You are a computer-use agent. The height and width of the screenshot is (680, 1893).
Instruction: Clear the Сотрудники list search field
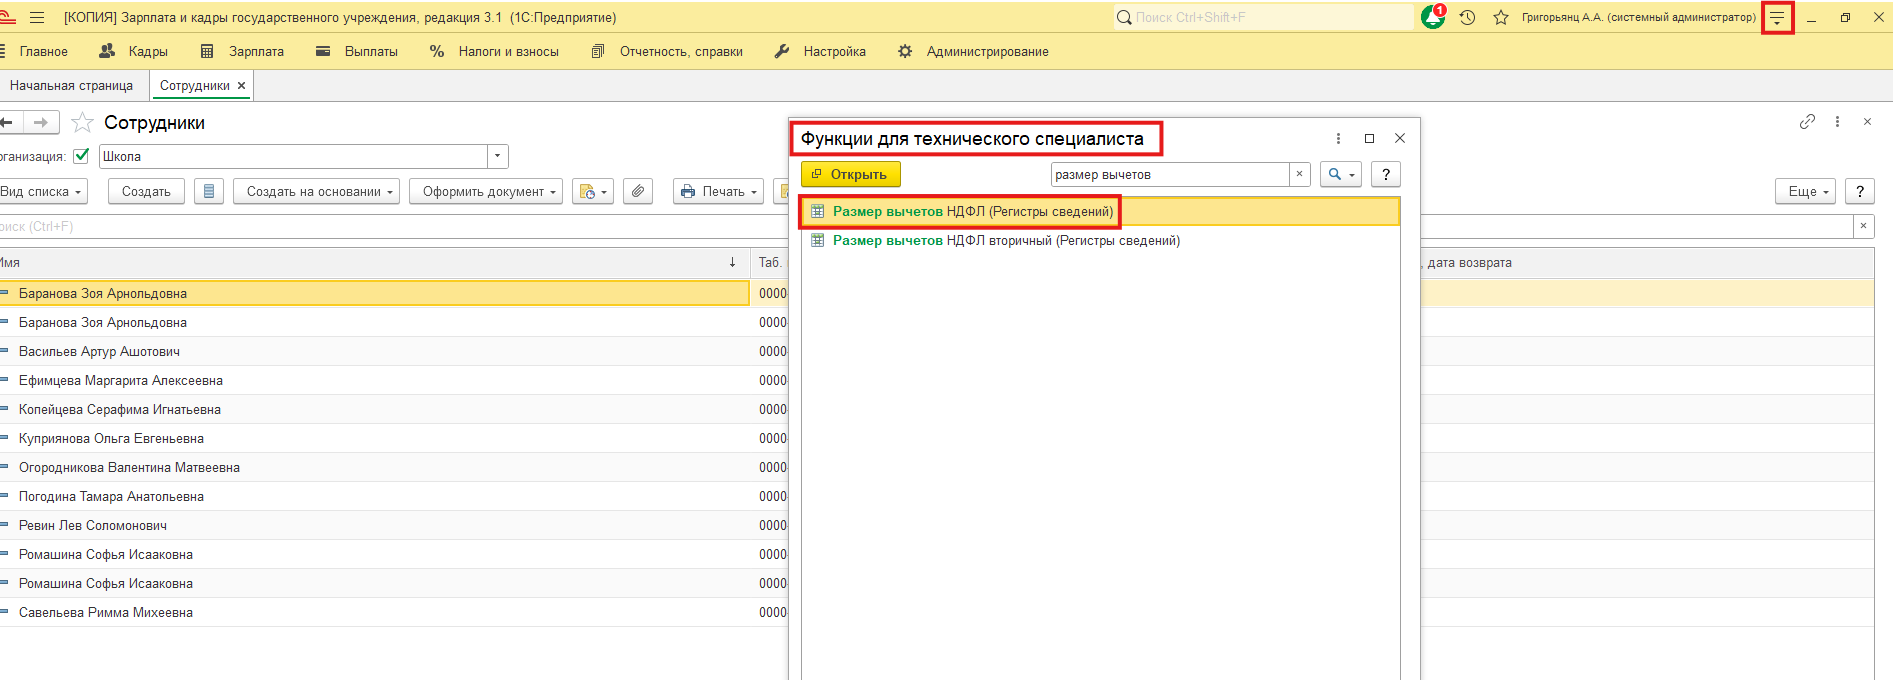tap(1863, 226)
